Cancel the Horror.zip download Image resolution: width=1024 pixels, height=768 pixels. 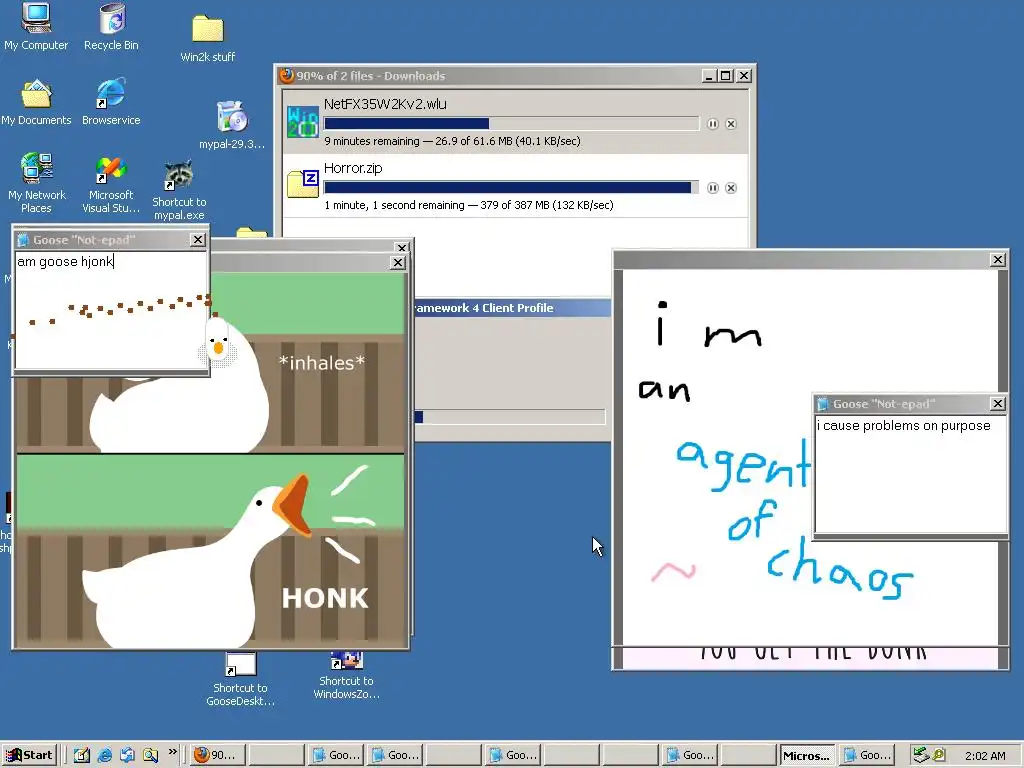click(x=731, y=188)
